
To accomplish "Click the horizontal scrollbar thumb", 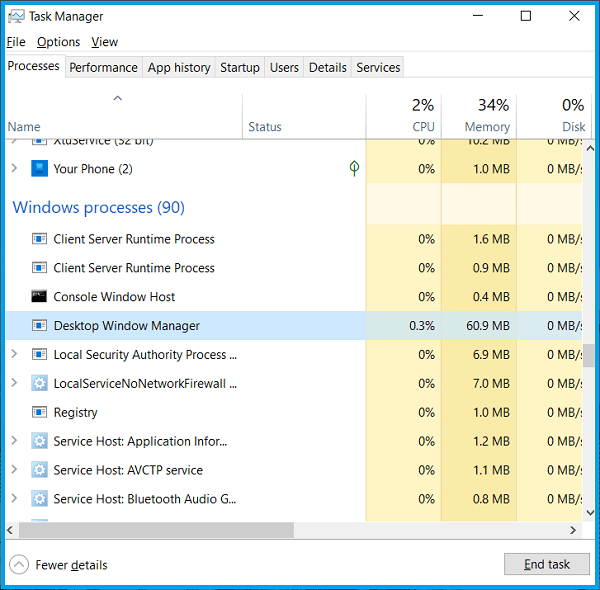I will pos(156,530).
